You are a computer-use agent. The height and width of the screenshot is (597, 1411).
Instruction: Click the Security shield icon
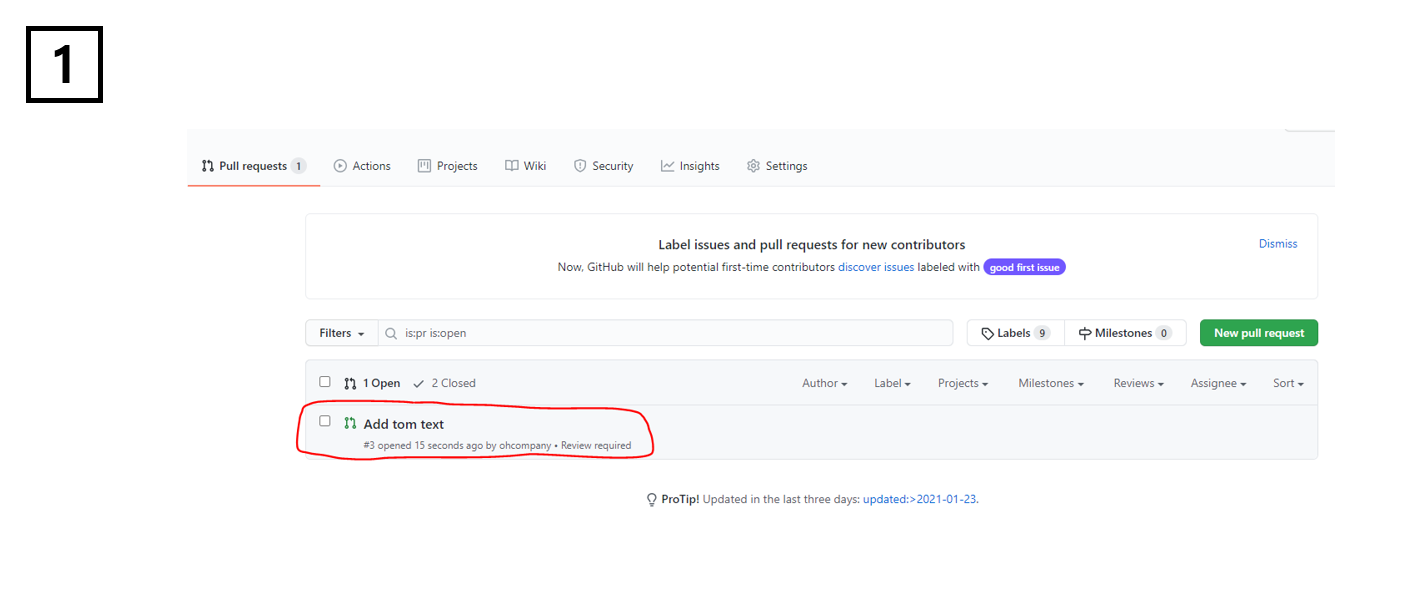(580, 166)
